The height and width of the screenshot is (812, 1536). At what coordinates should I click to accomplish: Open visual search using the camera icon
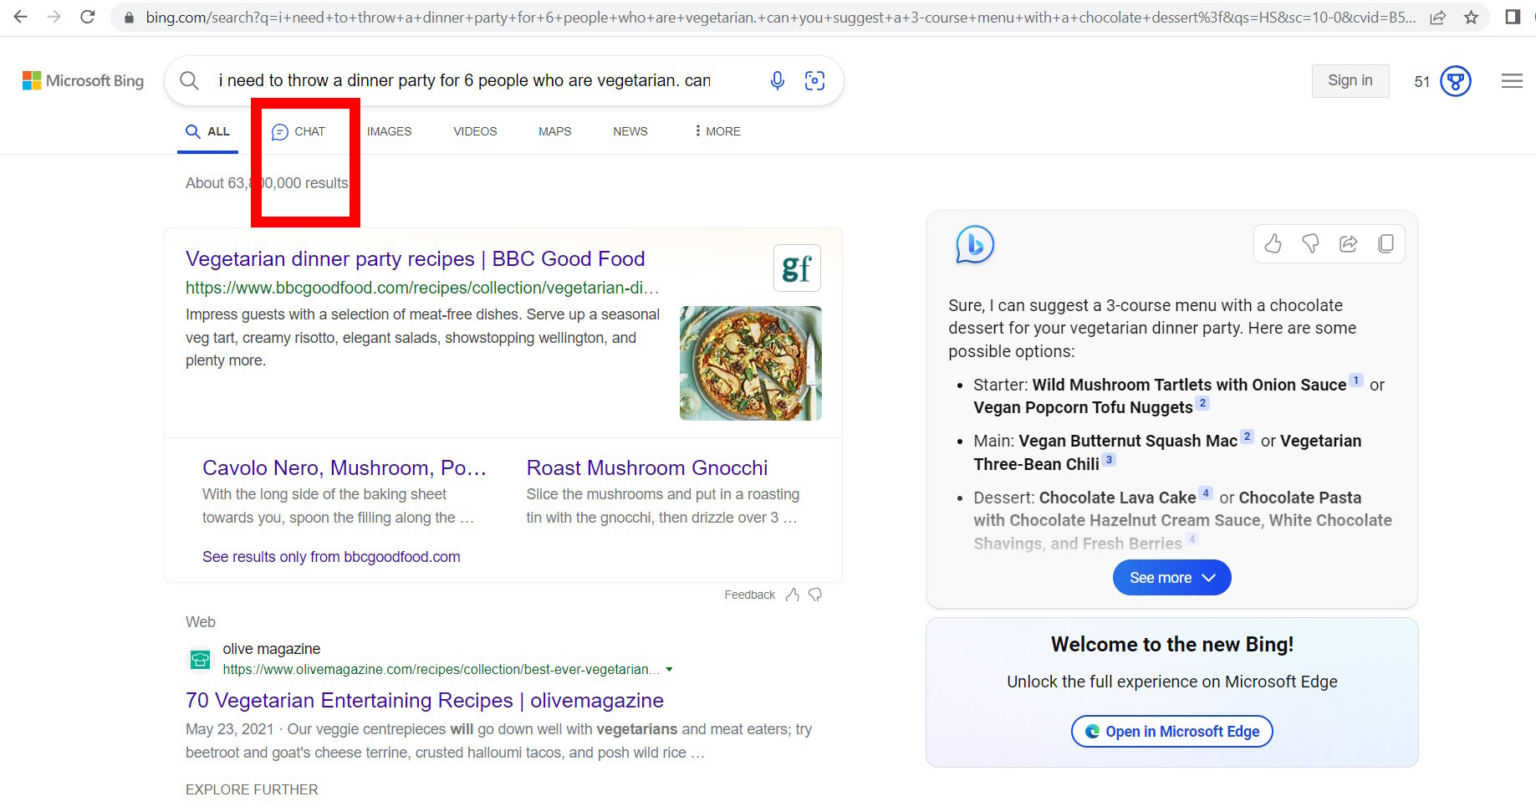pos(814,81)
